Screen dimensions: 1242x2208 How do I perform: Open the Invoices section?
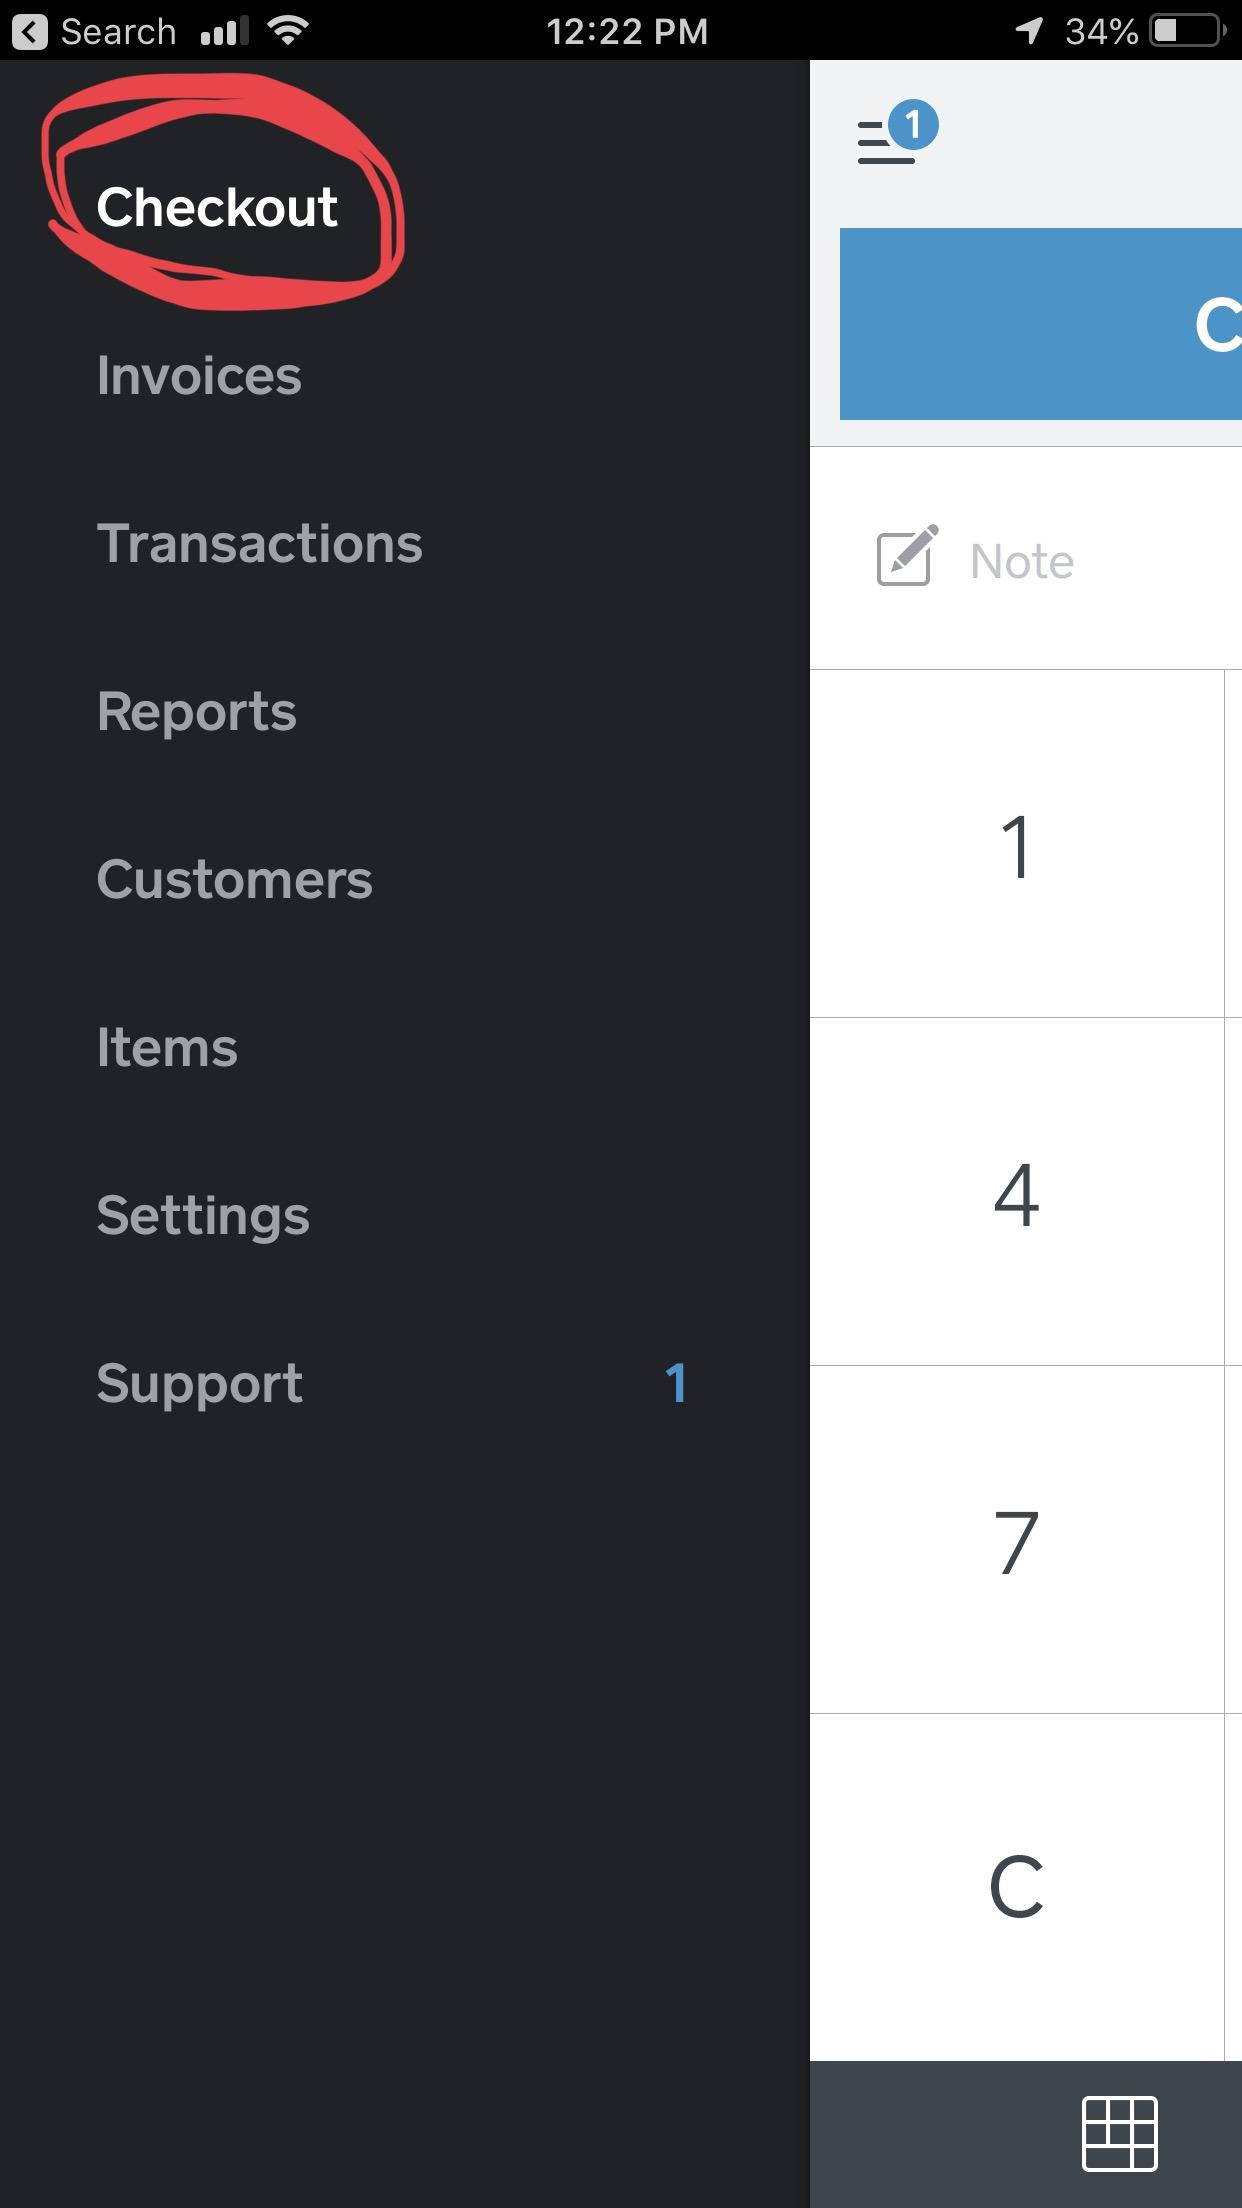[199, 375]
